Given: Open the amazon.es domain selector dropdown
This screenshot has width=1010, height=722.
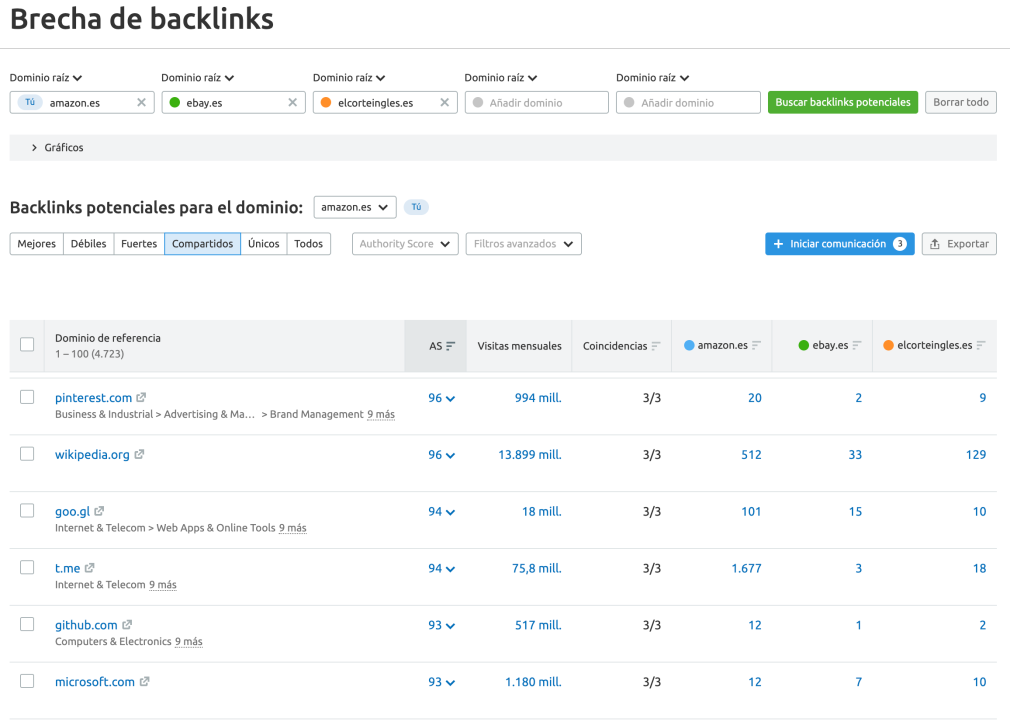Looking at the screenshot, I should [x=355, y=207].
